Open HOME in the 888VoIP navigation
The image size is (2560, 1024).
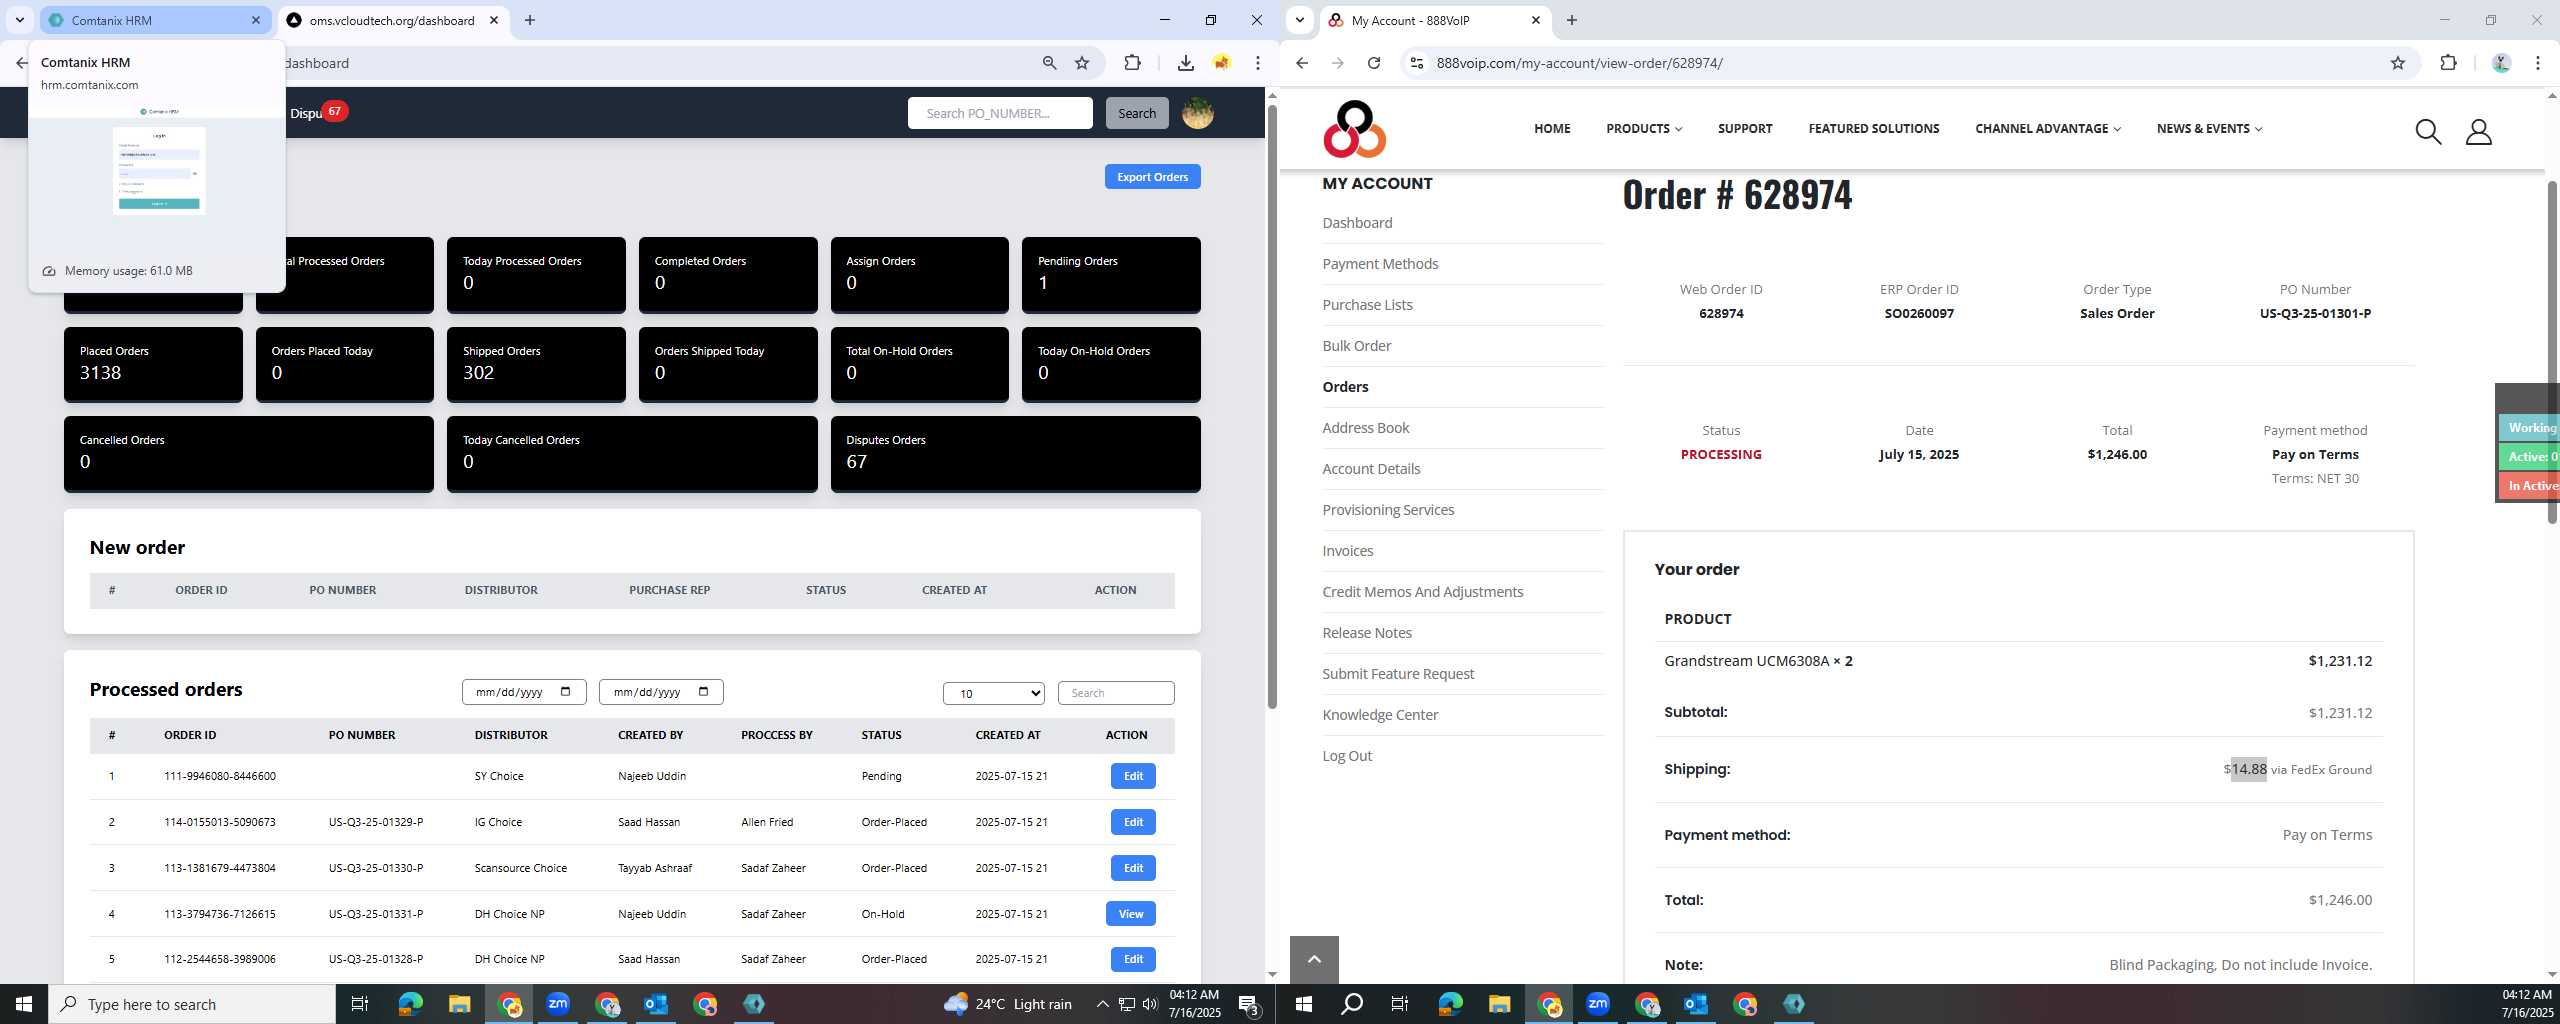click(1552, 128)
